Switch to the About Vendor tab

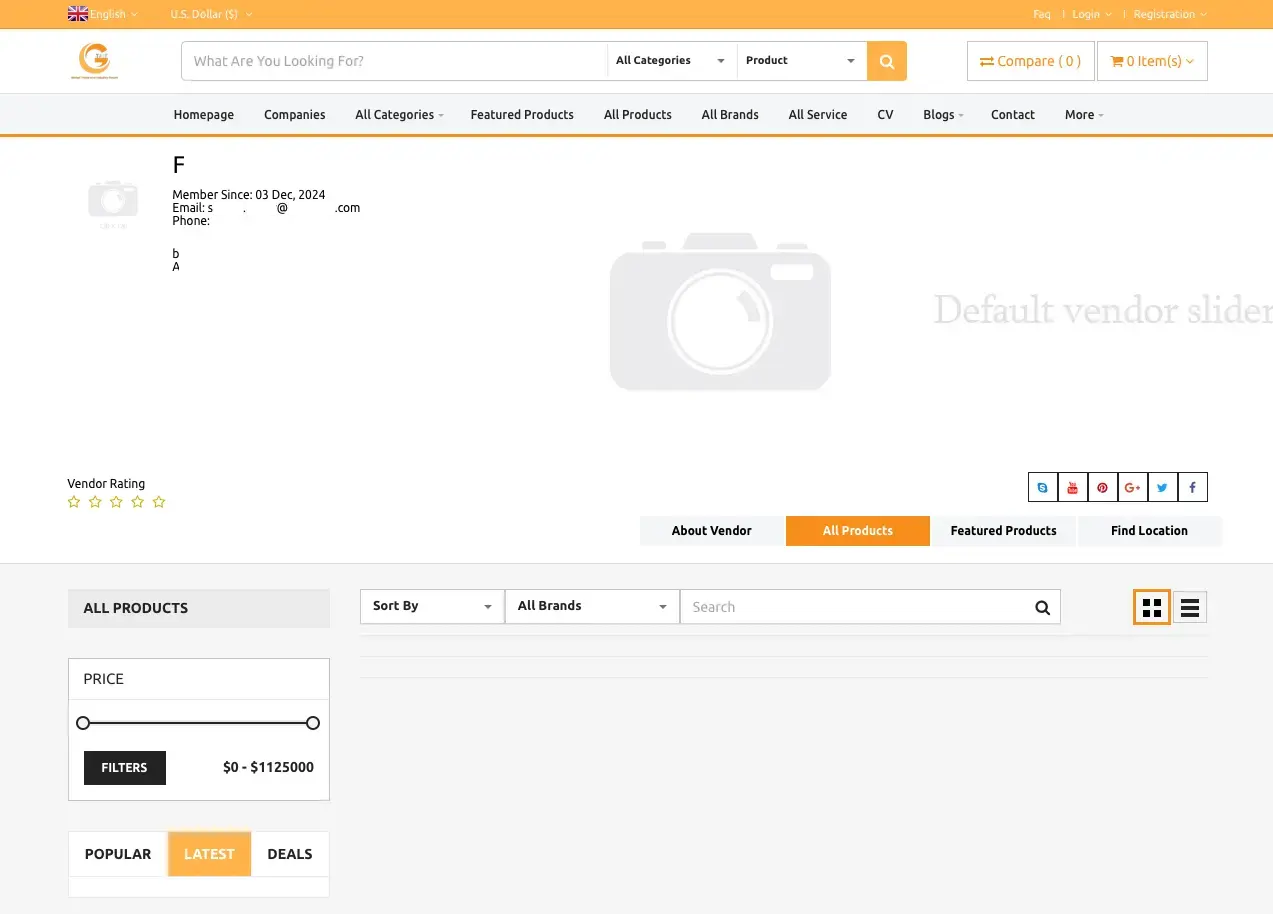tap(711, 531)
